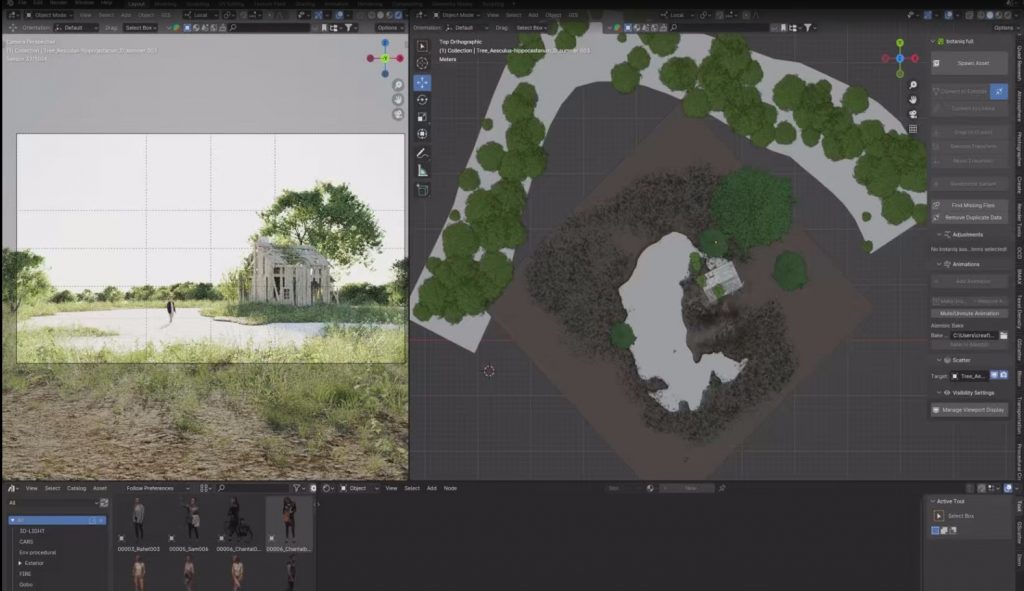Select the Annotate tool in the right viewport

(x=423, y=153)
